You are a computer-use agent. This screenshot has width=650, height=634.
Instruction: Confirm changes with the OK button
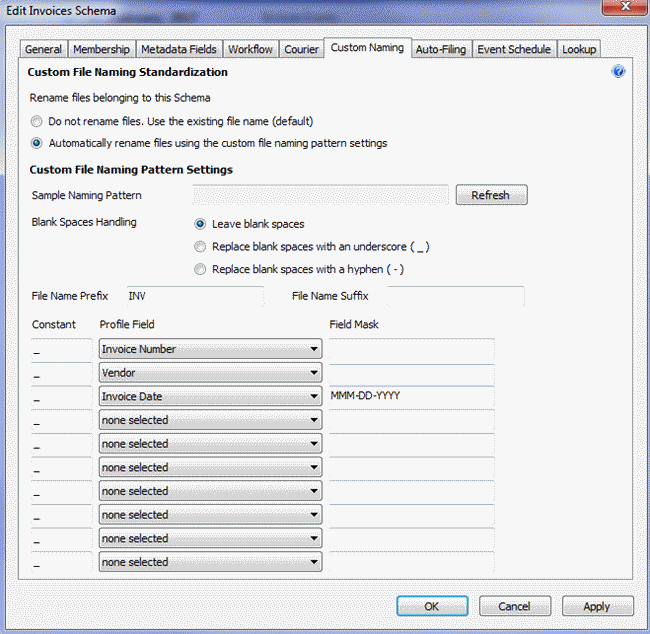tap(432, 606)
